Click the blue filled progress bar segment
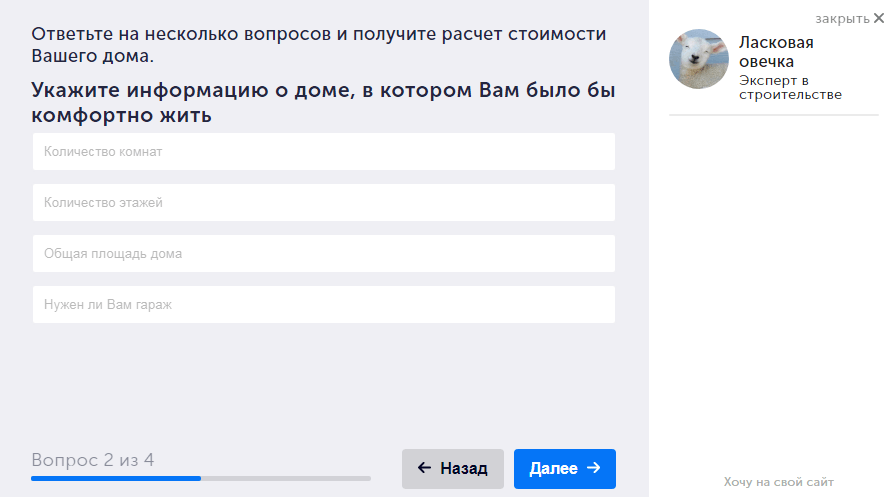Viewport: 894px width, 497px height. pyautogui.click(x=116, y=478)
